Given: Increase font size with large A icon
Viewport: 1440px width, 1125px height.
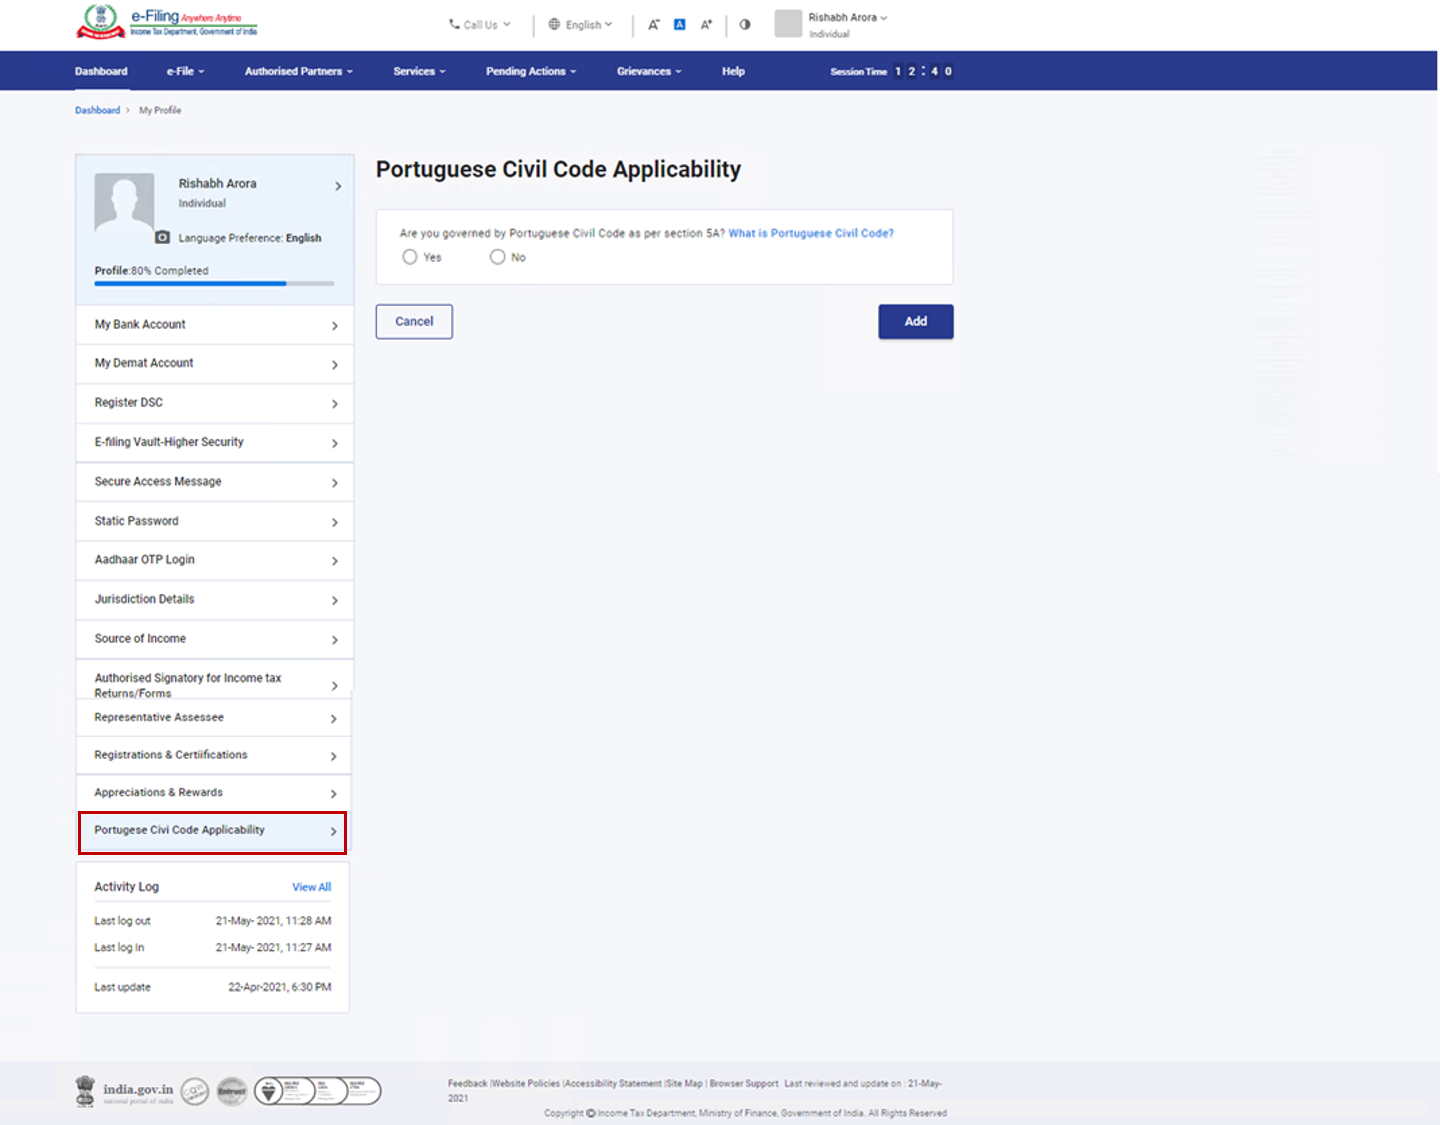Looking at the screenshot, I should coord(706,25).
